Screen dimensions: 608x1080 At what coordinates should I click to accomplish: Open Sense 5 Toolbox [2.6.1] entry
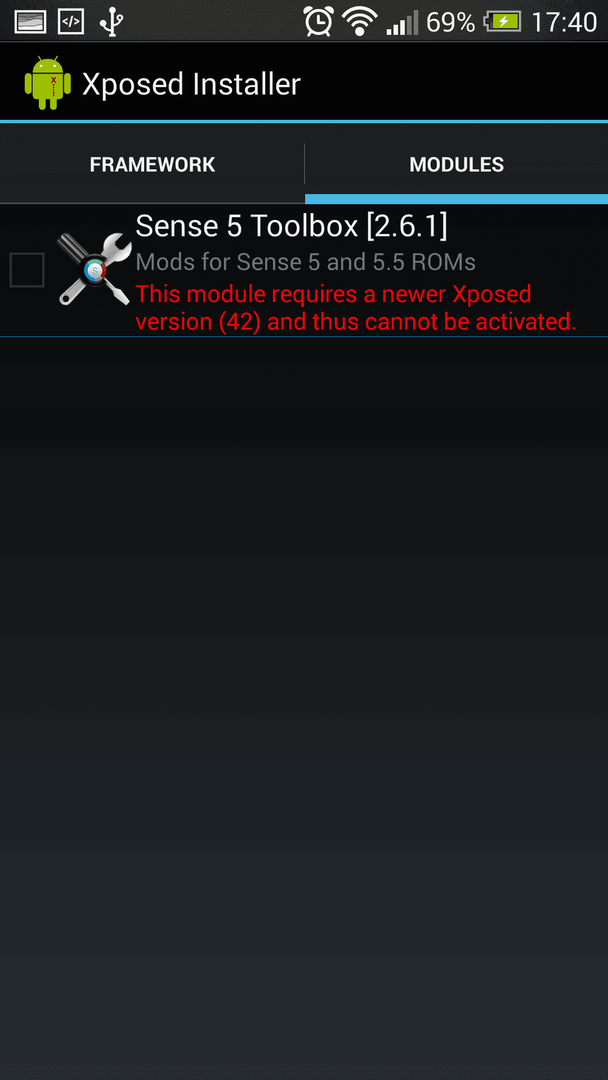(x=304, y=270)
